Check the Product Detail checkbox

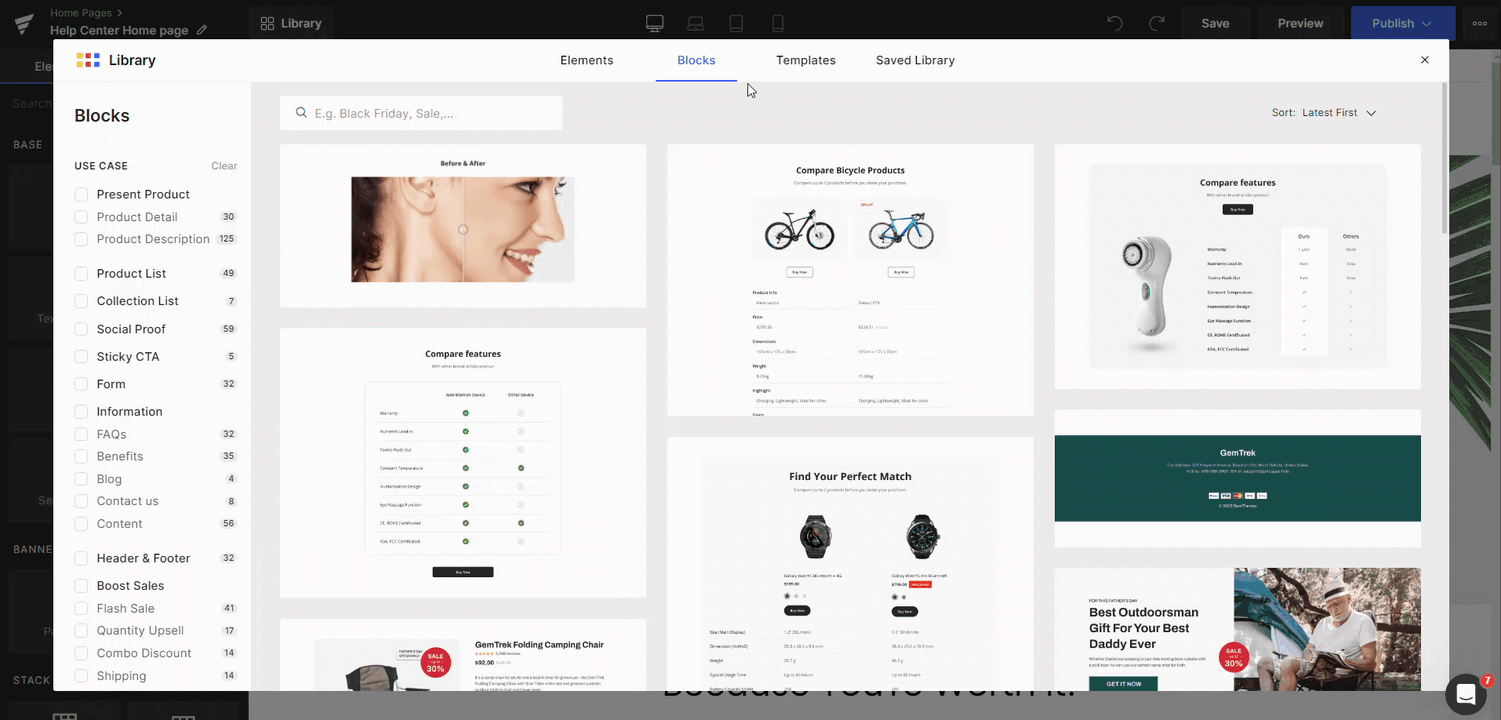click(81, 217)
